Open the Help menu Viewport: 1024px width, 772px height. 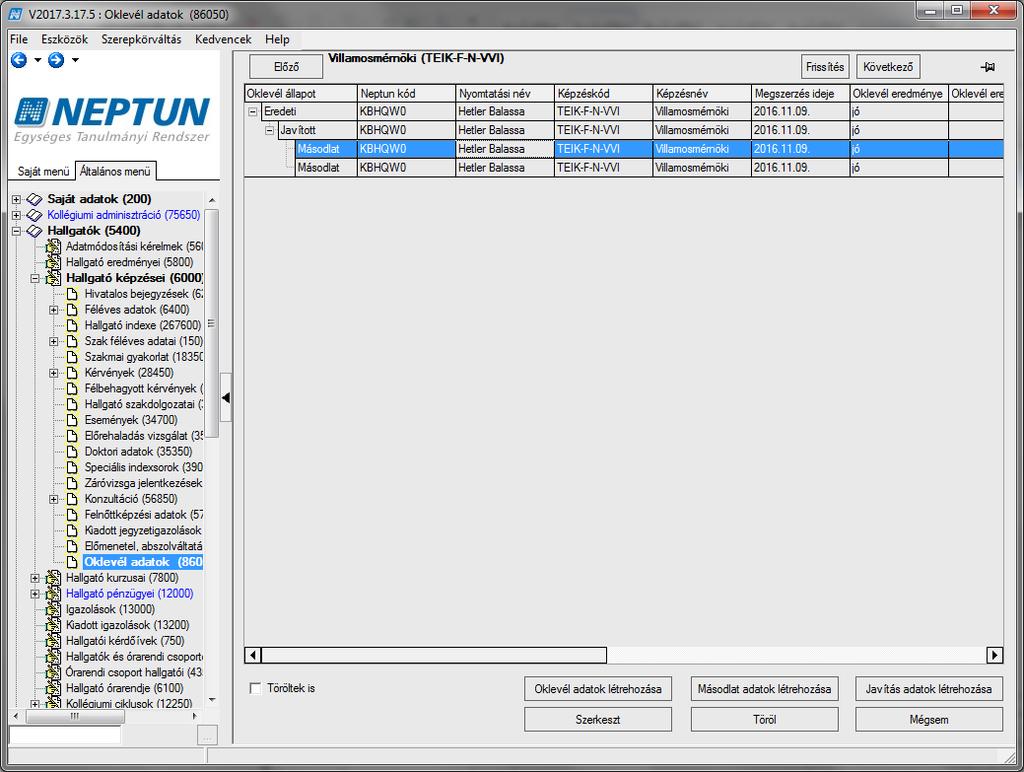pyautogui.click(x=277, y=39)
